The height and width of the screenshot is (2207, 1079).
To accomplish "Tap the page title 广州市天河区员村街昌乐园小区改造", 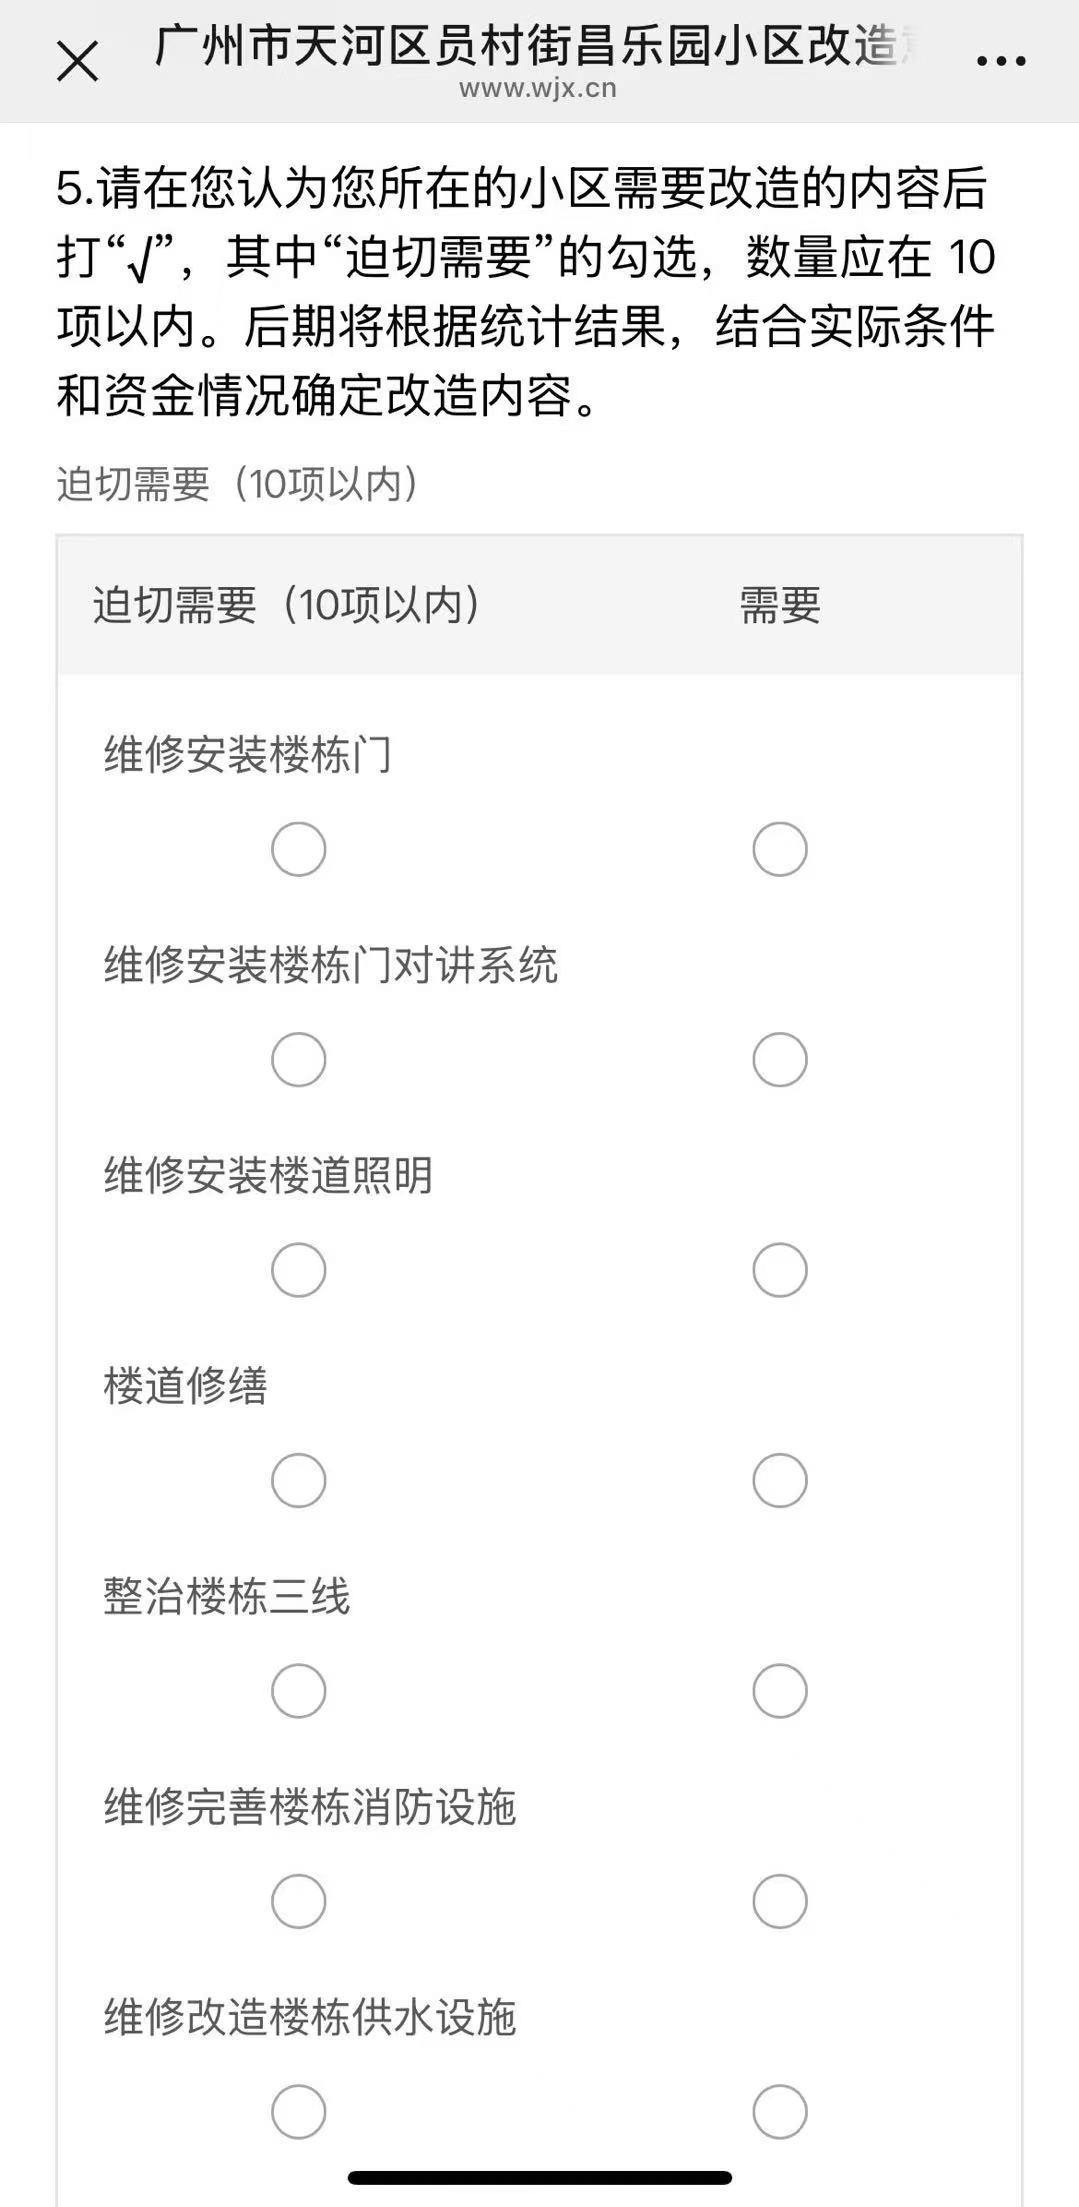I will (530, 46).
